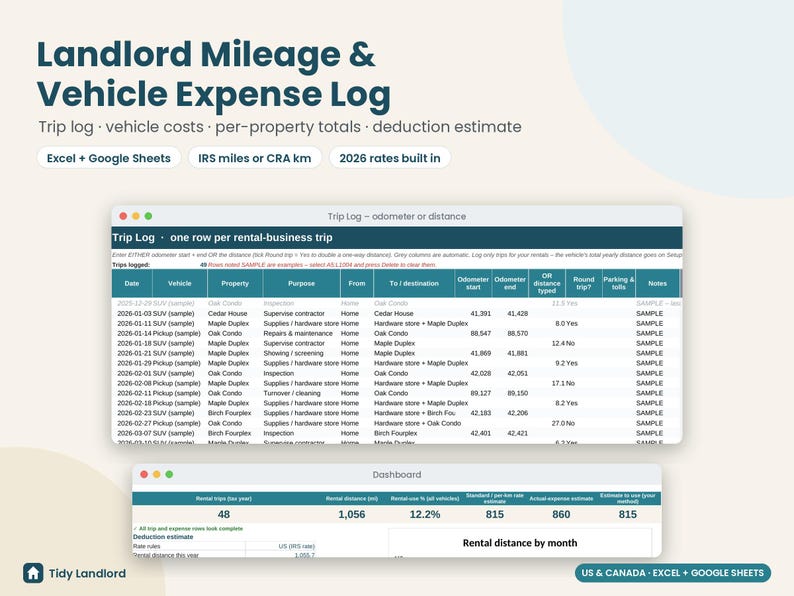This screenshot has width=794, height=596.
Task: Click the Purpose column header
Action: pyautogui.click(x=301, y=284)
